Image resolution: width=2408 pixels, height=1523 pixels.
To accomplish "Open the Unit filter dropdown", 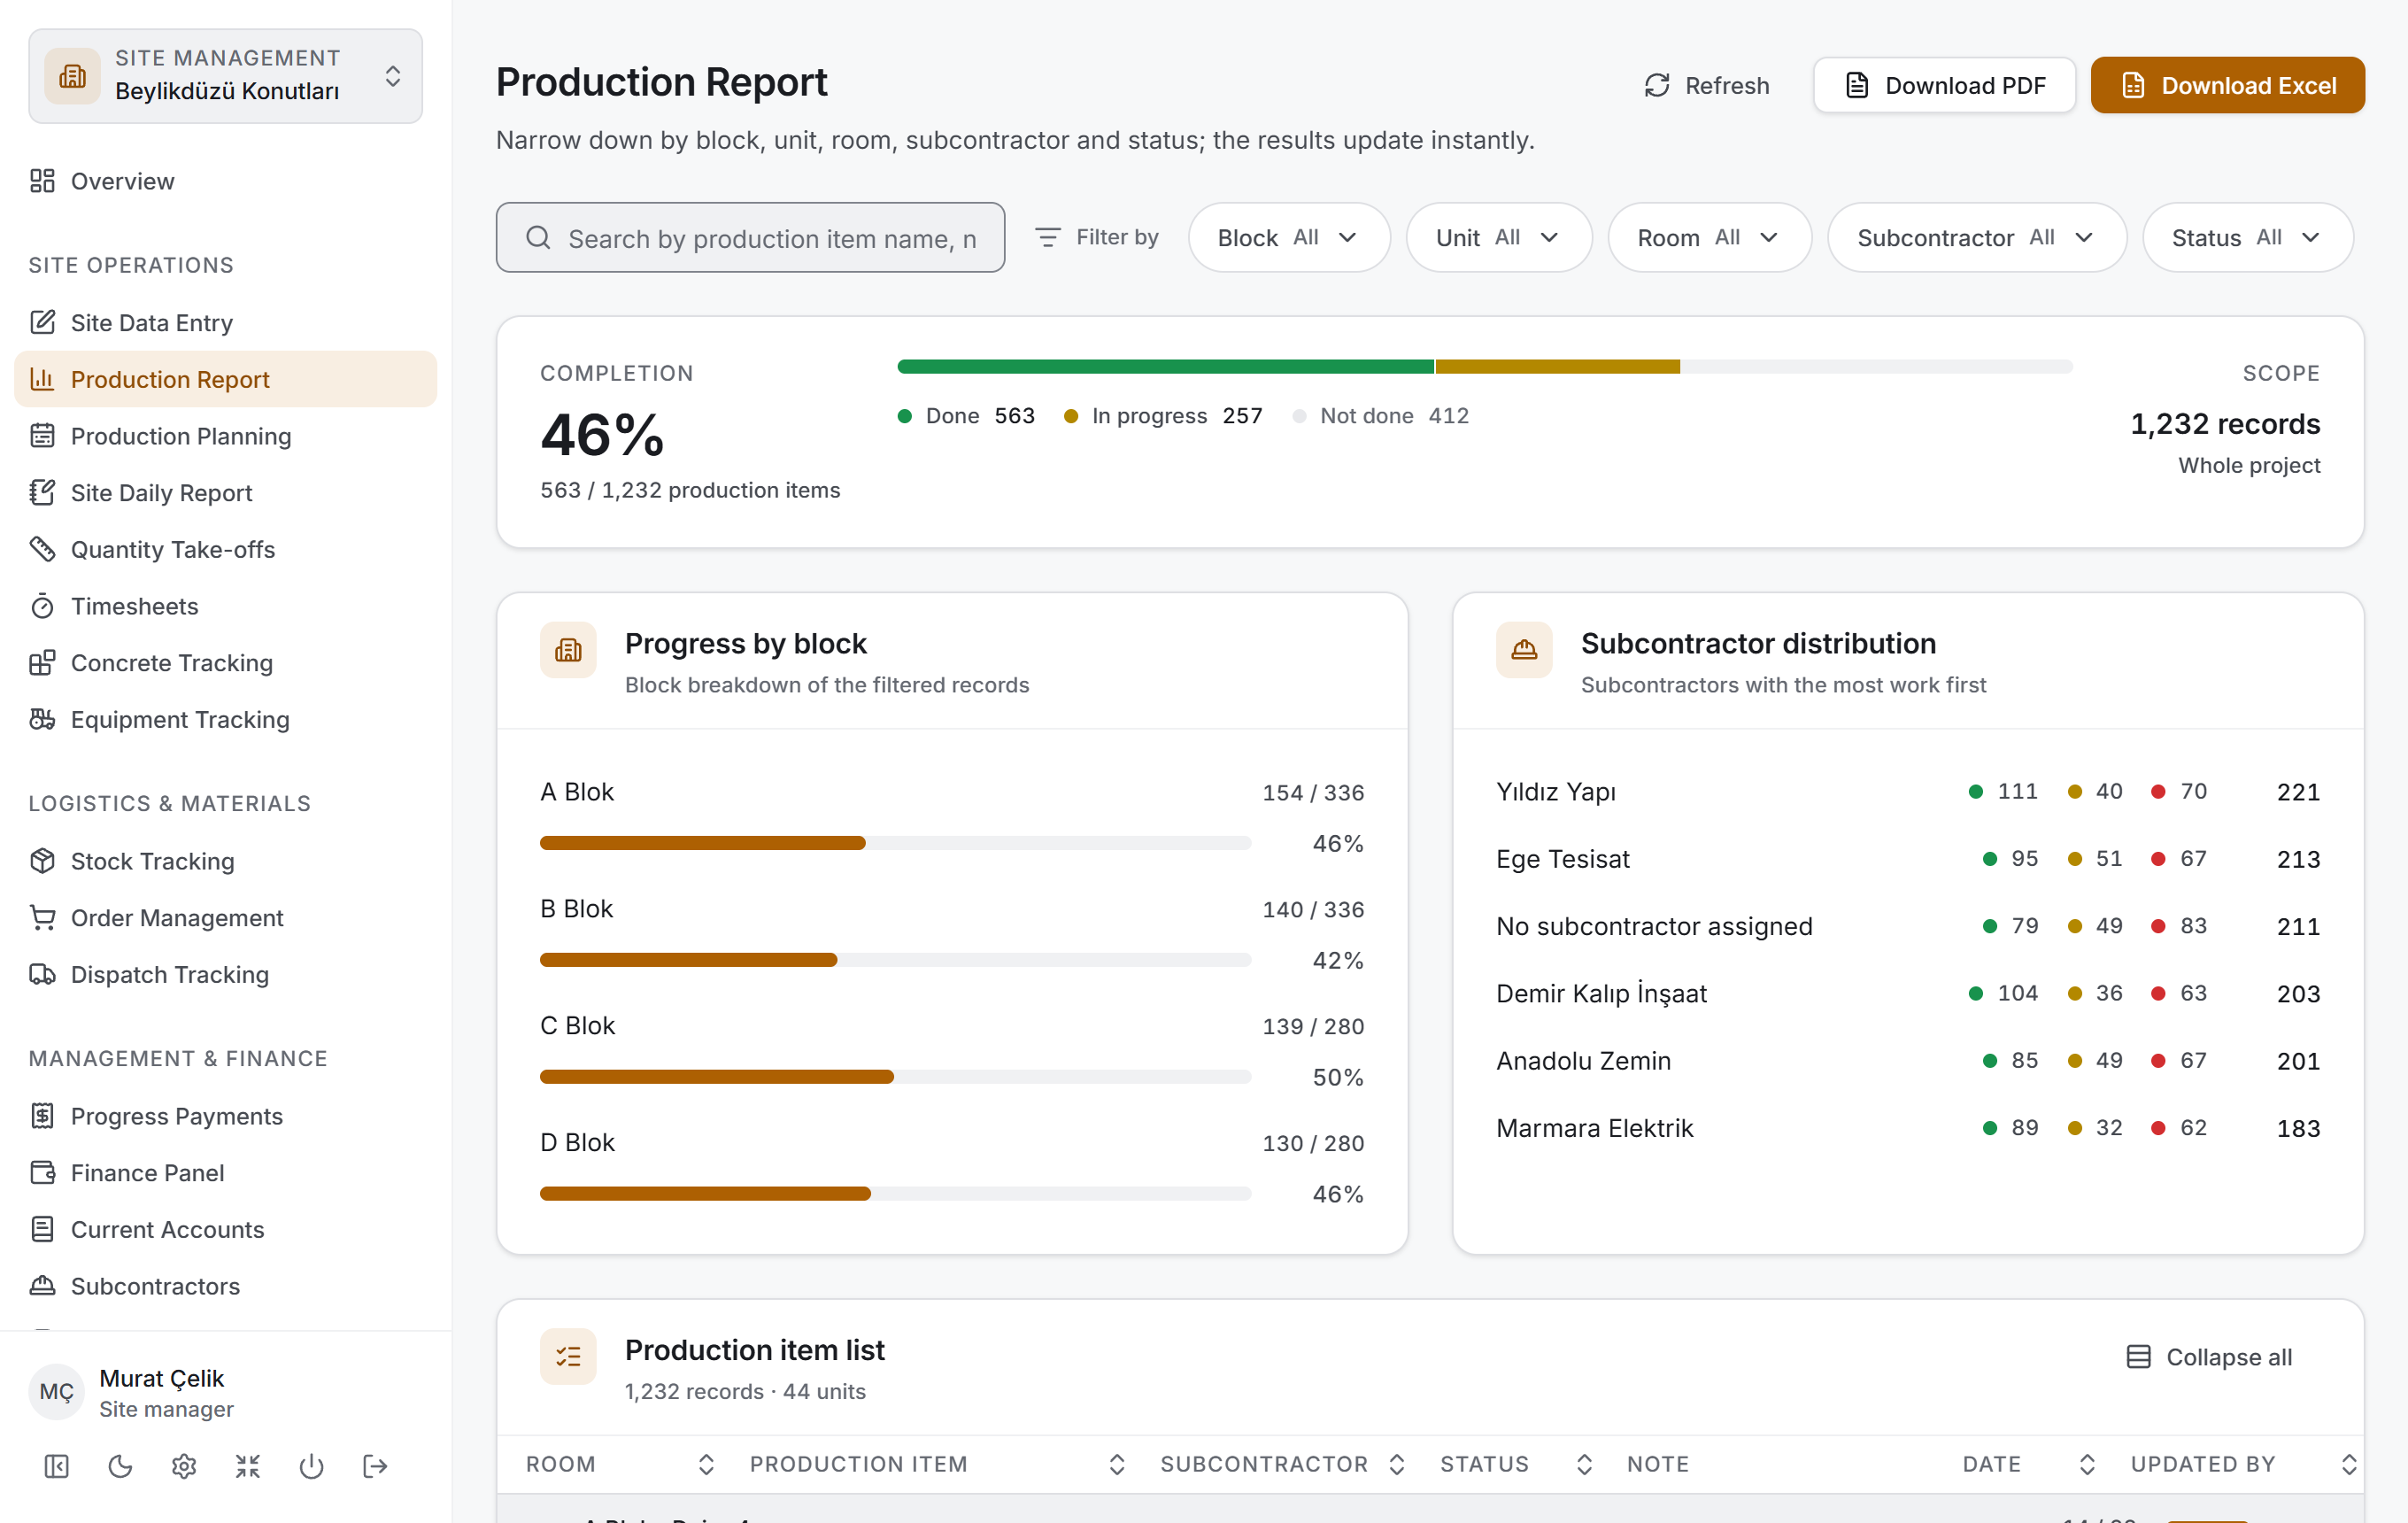I will tap(1498, 238).
